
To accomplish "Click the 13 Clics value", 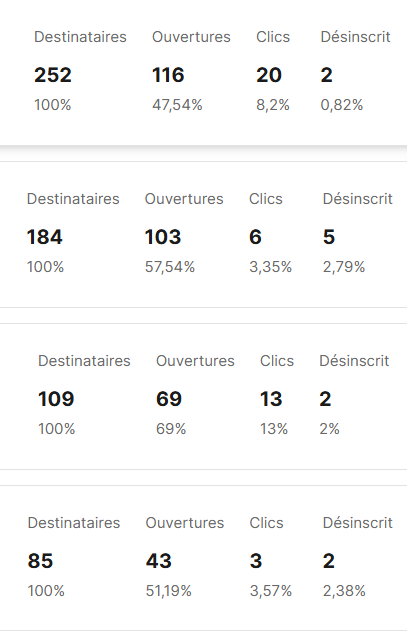I will tap(271, 399).
